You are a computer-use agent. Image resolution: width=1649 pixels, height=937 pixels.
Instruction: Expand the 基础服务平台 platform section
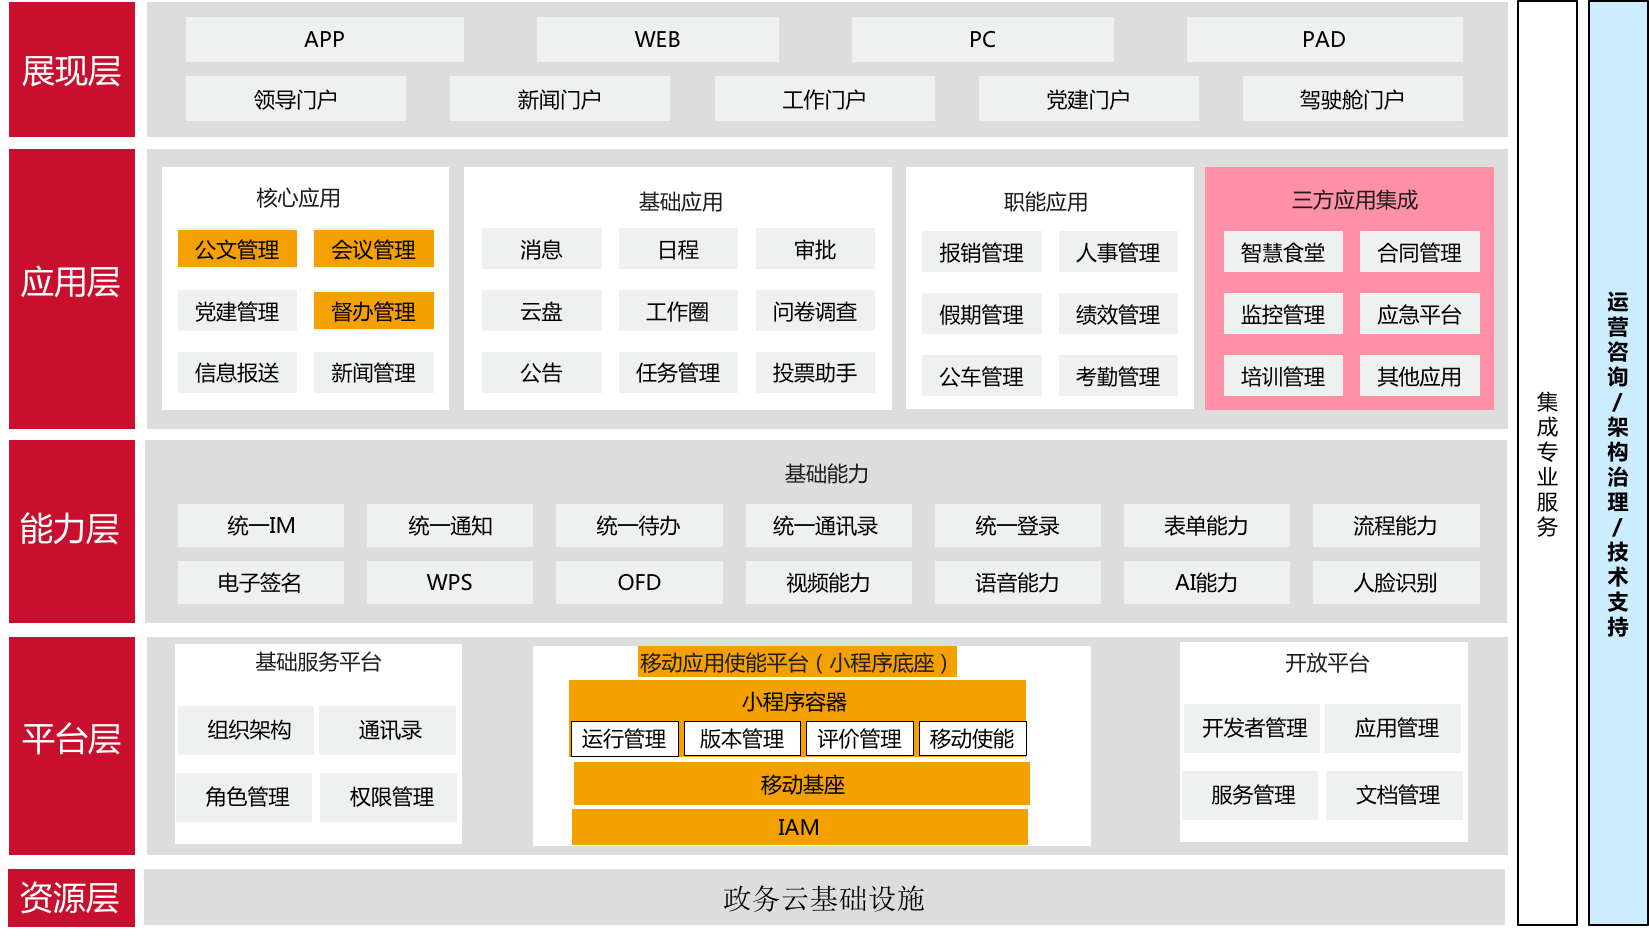pos(317,662)
